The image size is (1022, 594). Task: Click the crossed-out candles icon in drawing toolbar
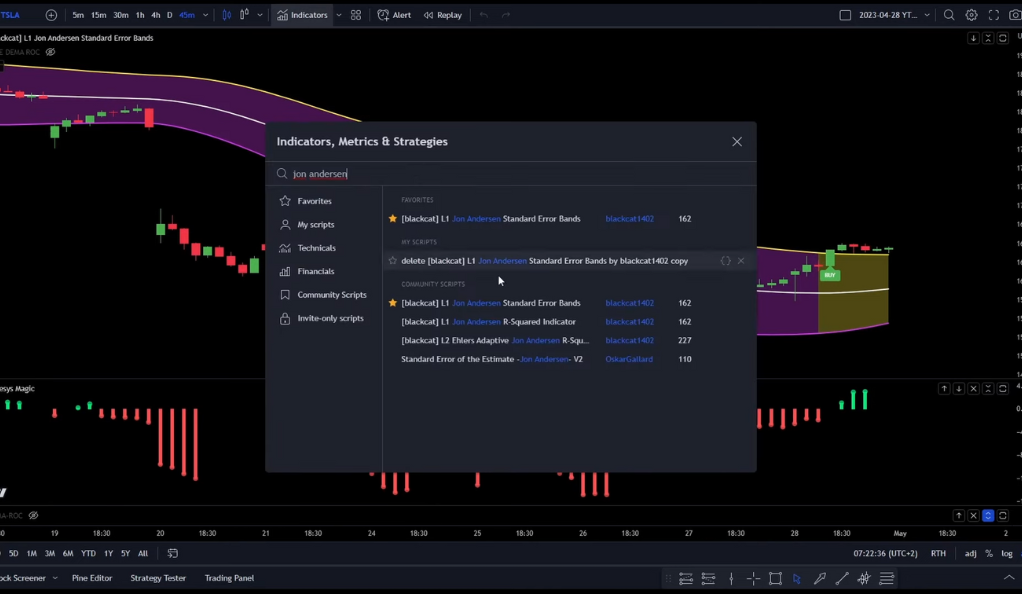(864, 578)
